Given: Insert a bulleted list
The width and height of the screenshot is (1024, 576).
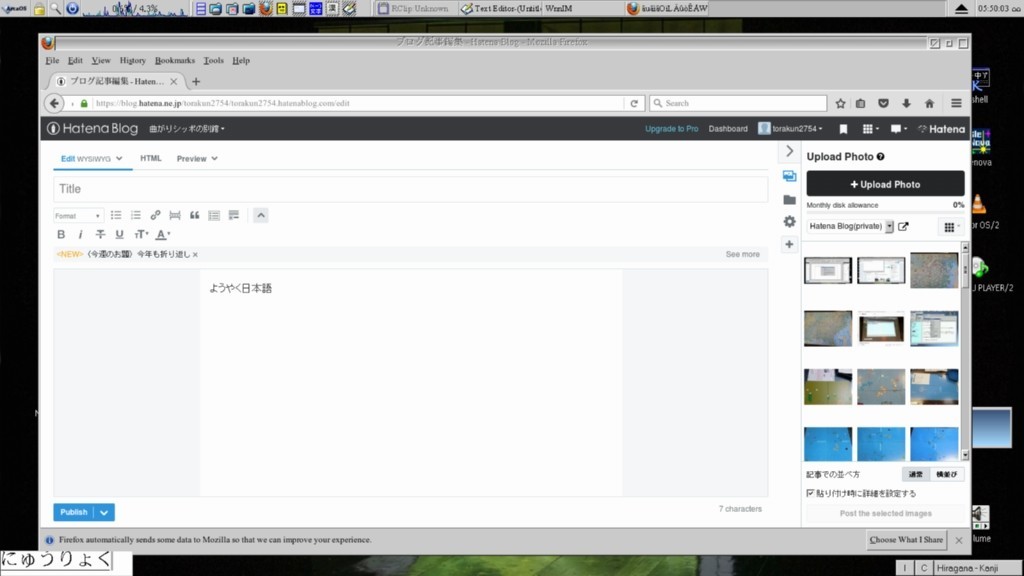Looking at the screenshot, I should (116, 216).
